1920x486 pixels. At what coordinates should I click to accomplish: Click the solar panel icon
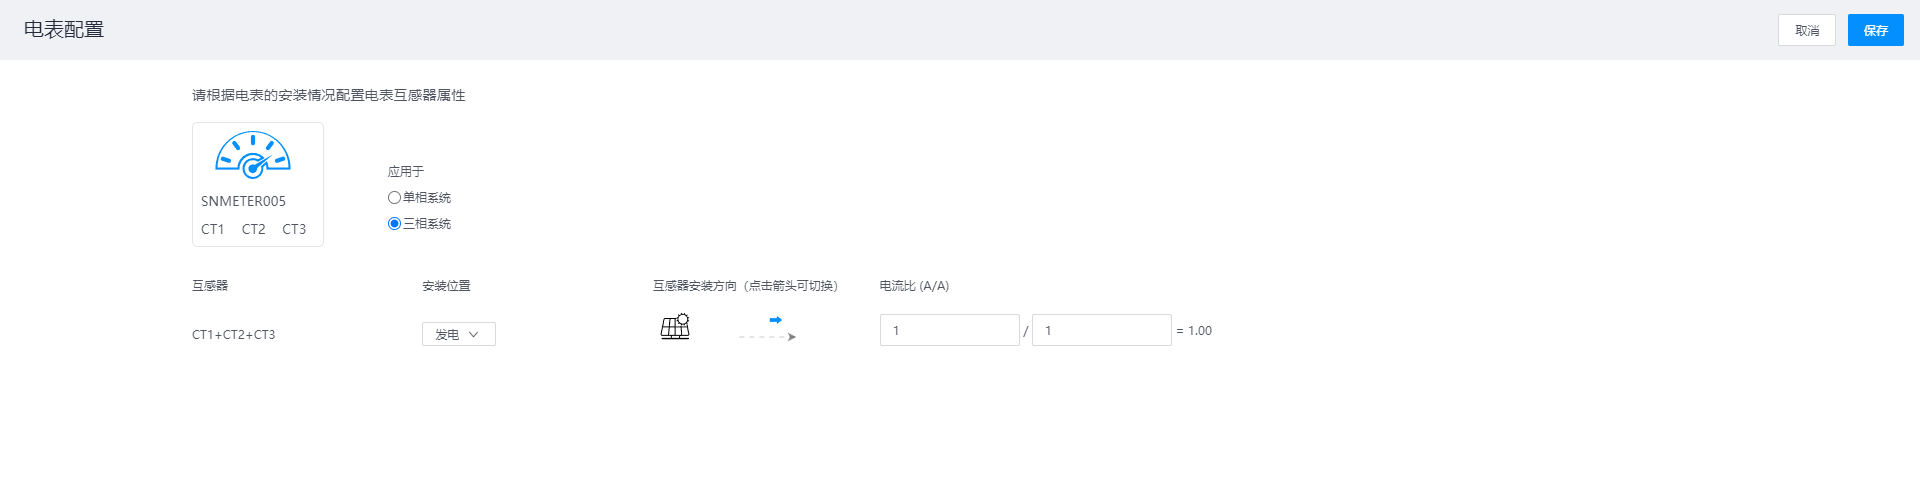[x=675, y=327]
